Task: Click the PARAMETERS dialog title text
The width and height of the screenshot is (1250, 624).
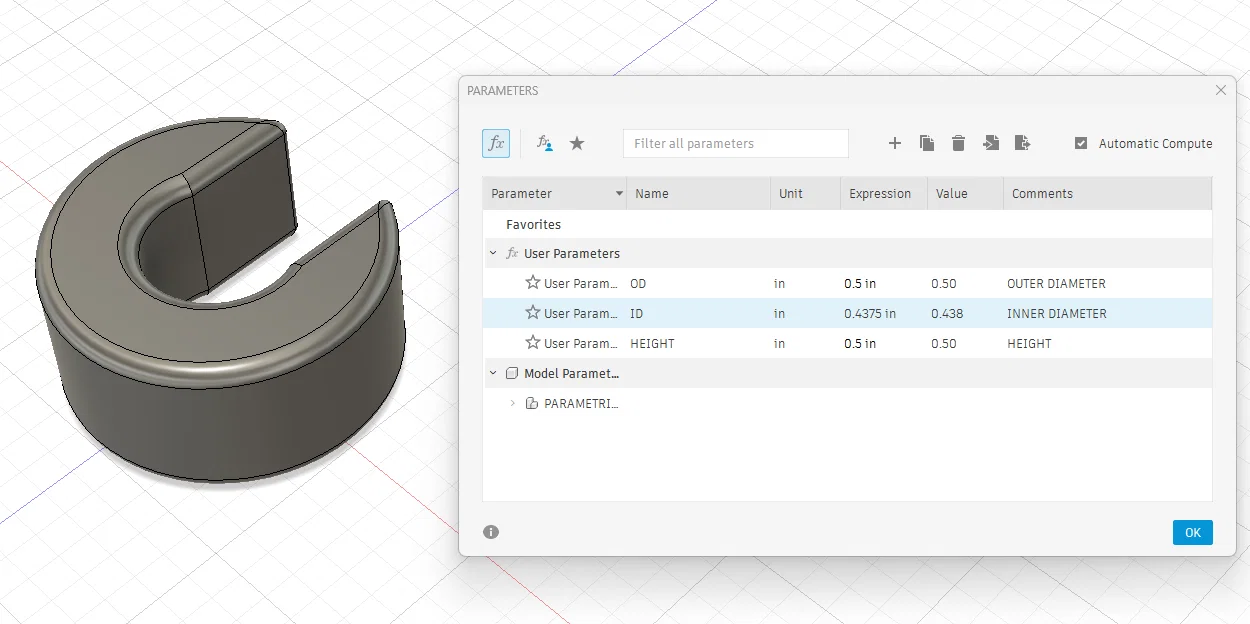Action: 503,91
